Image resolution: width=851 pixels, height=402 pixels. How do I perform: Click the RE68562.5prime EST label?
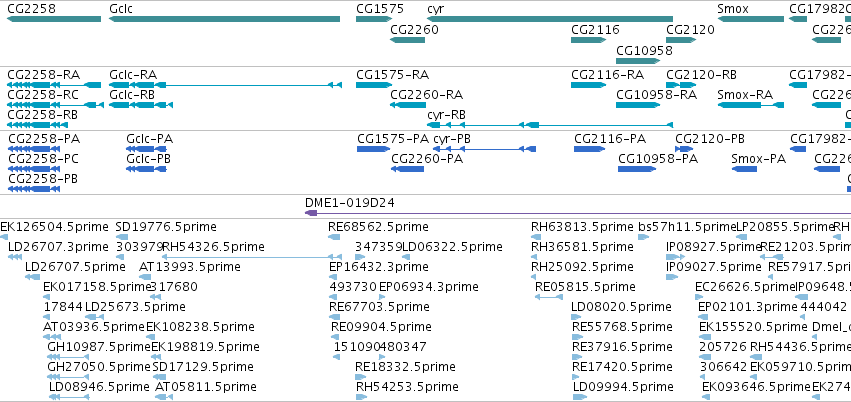click(x=378, y=226)
